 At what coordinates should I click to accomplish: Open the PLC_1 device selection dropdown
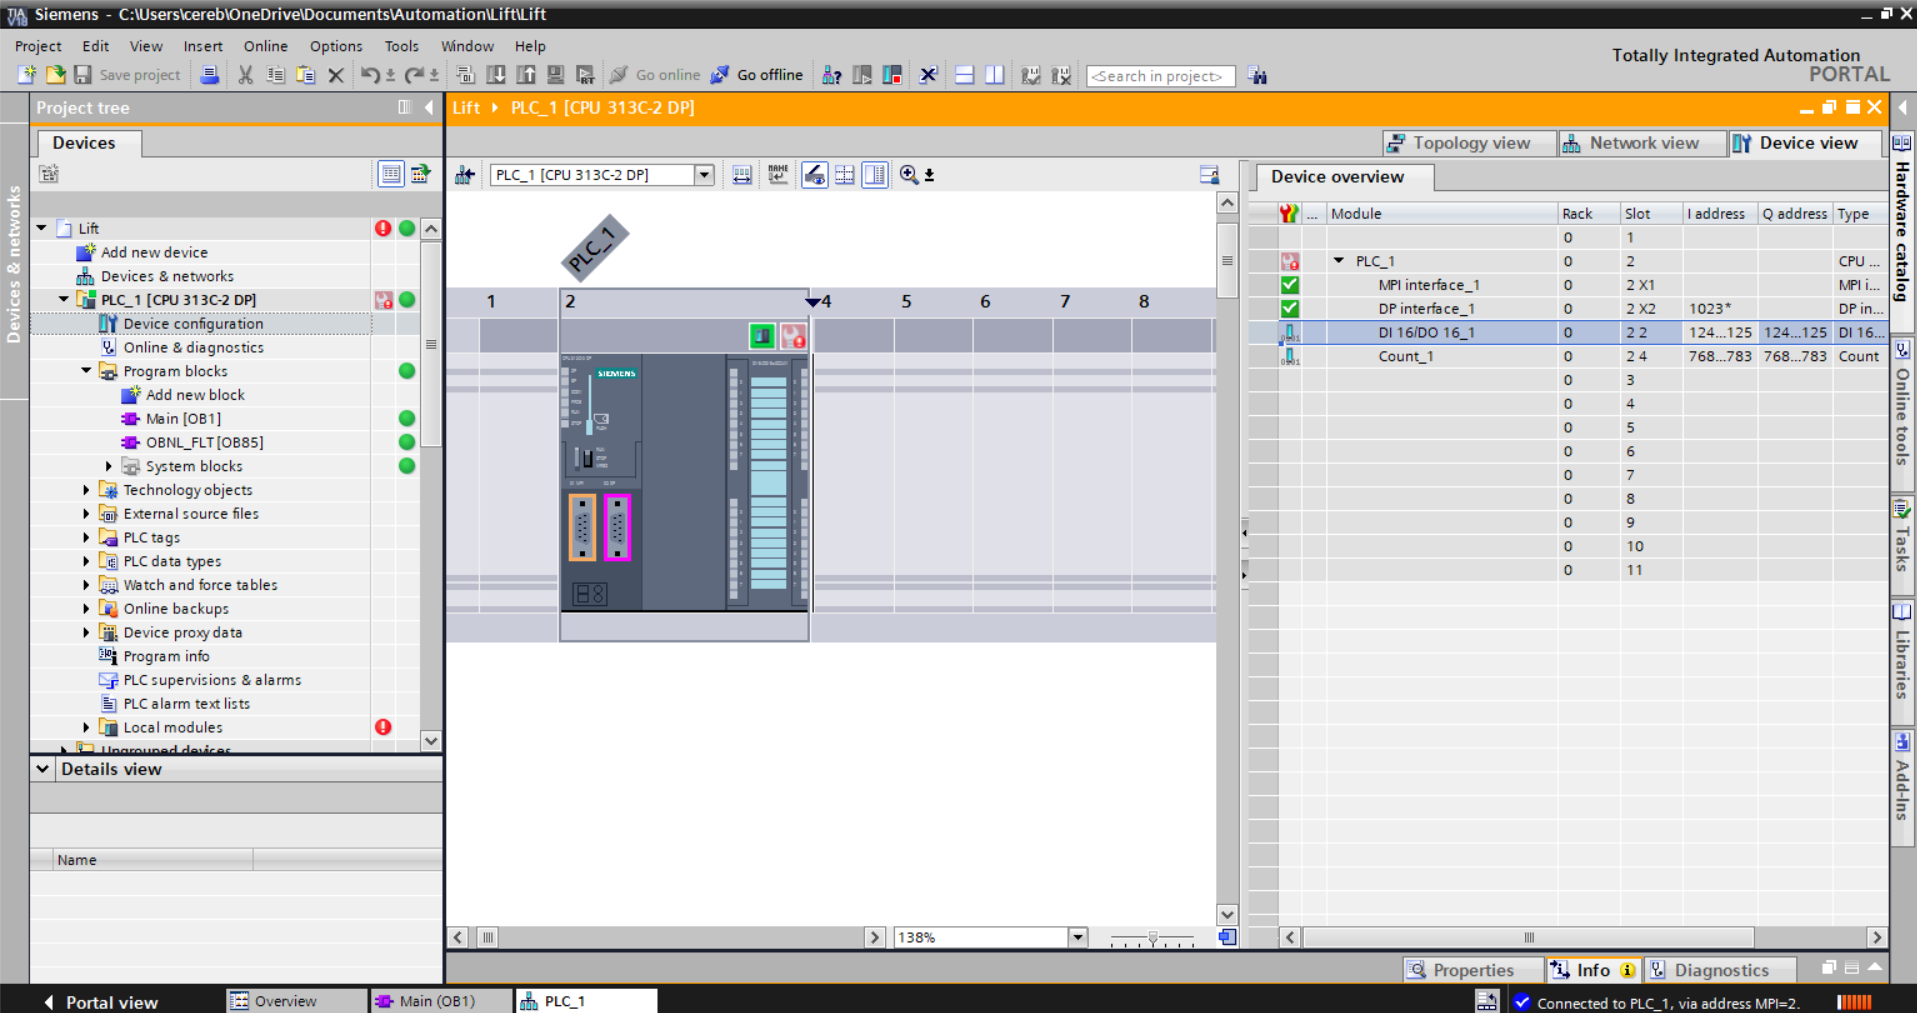(x=704, y=175)
